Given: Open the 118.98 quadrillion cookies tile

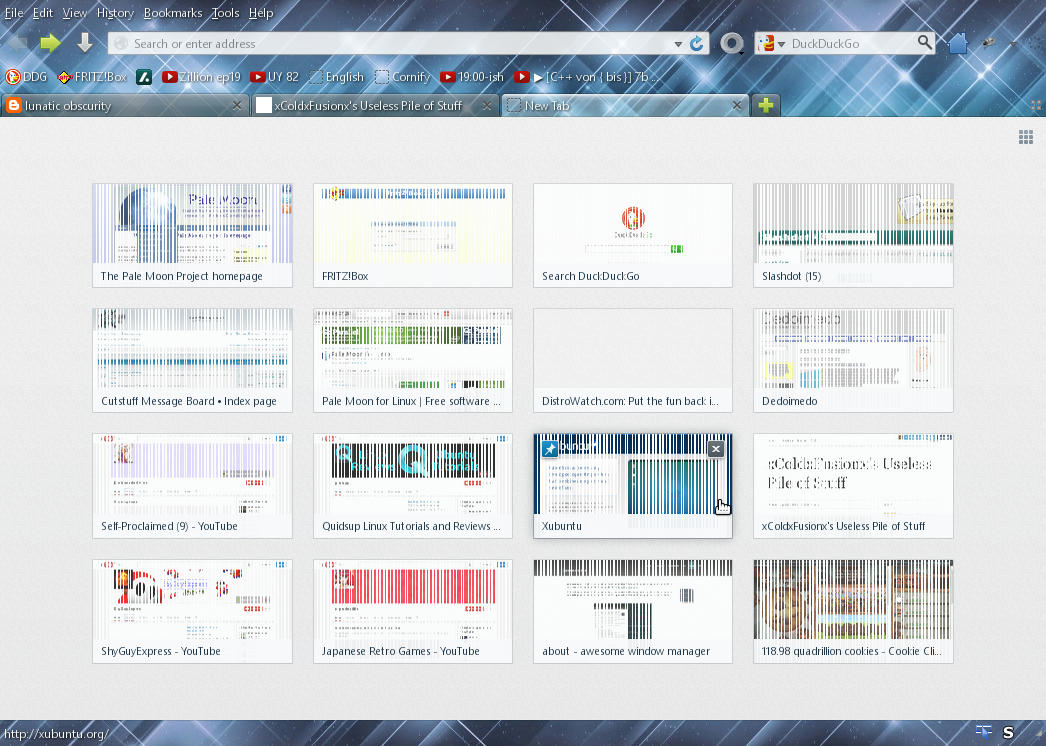Looking at the screenshot, I should pos(853,611).
